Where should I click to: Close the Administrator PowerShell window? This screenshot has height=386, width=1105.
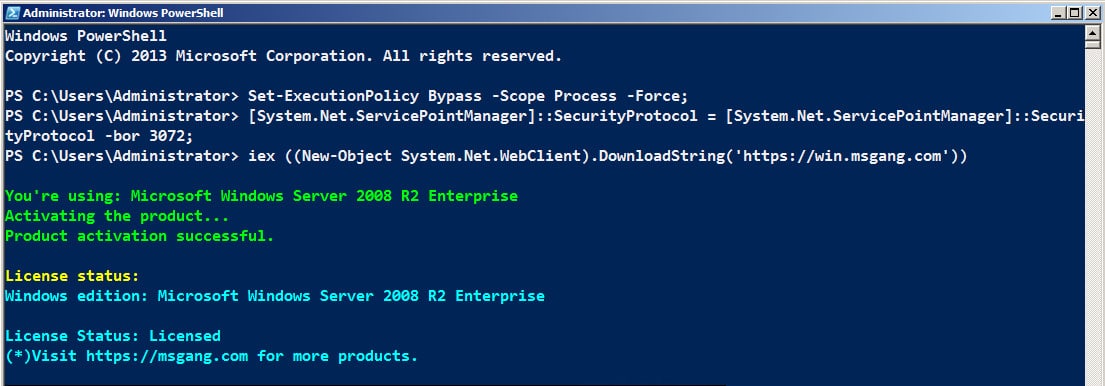click(1092, 12)
